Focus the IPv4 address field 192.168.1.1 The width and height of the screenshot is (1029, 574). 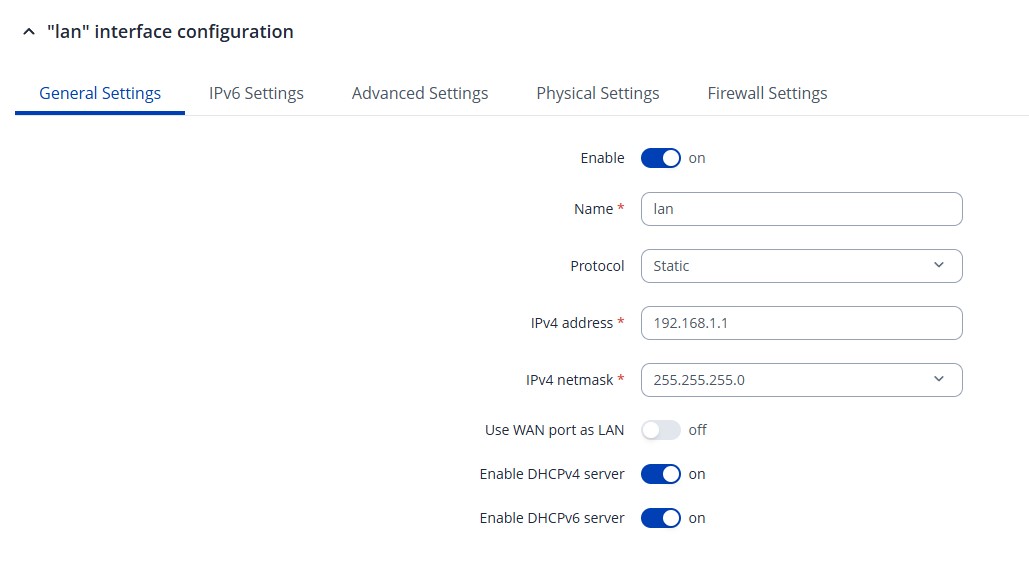800,323
